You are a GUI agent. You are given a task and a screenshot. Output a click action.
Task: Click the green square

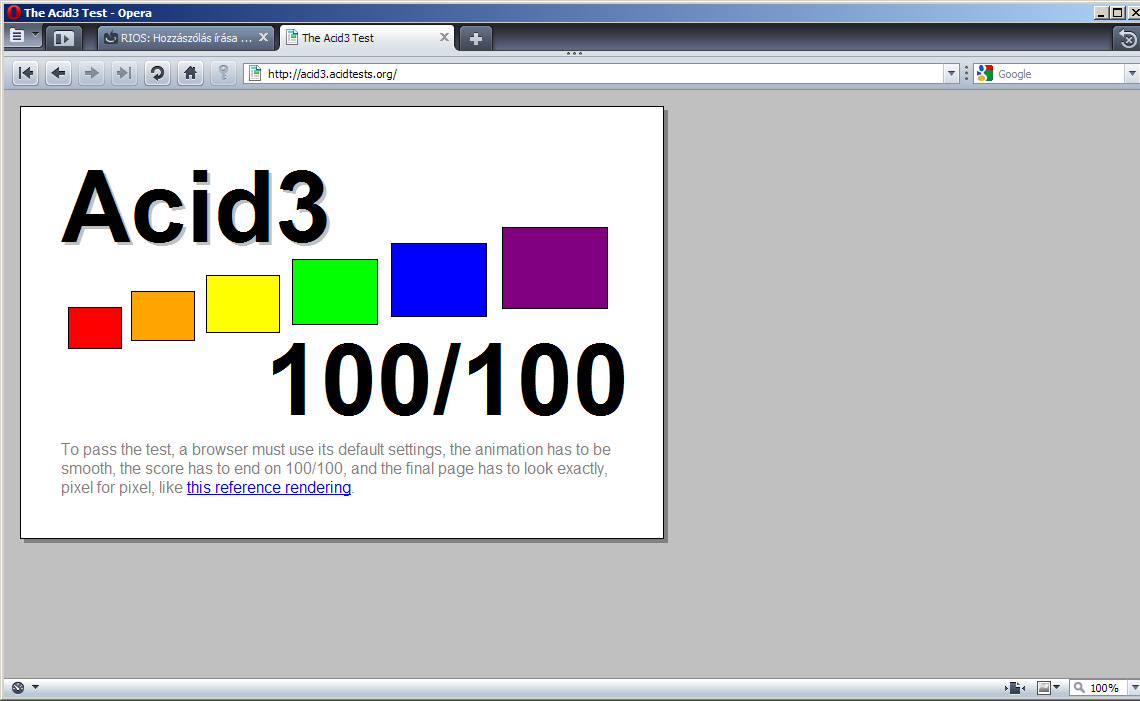click(x=335, y=292)
